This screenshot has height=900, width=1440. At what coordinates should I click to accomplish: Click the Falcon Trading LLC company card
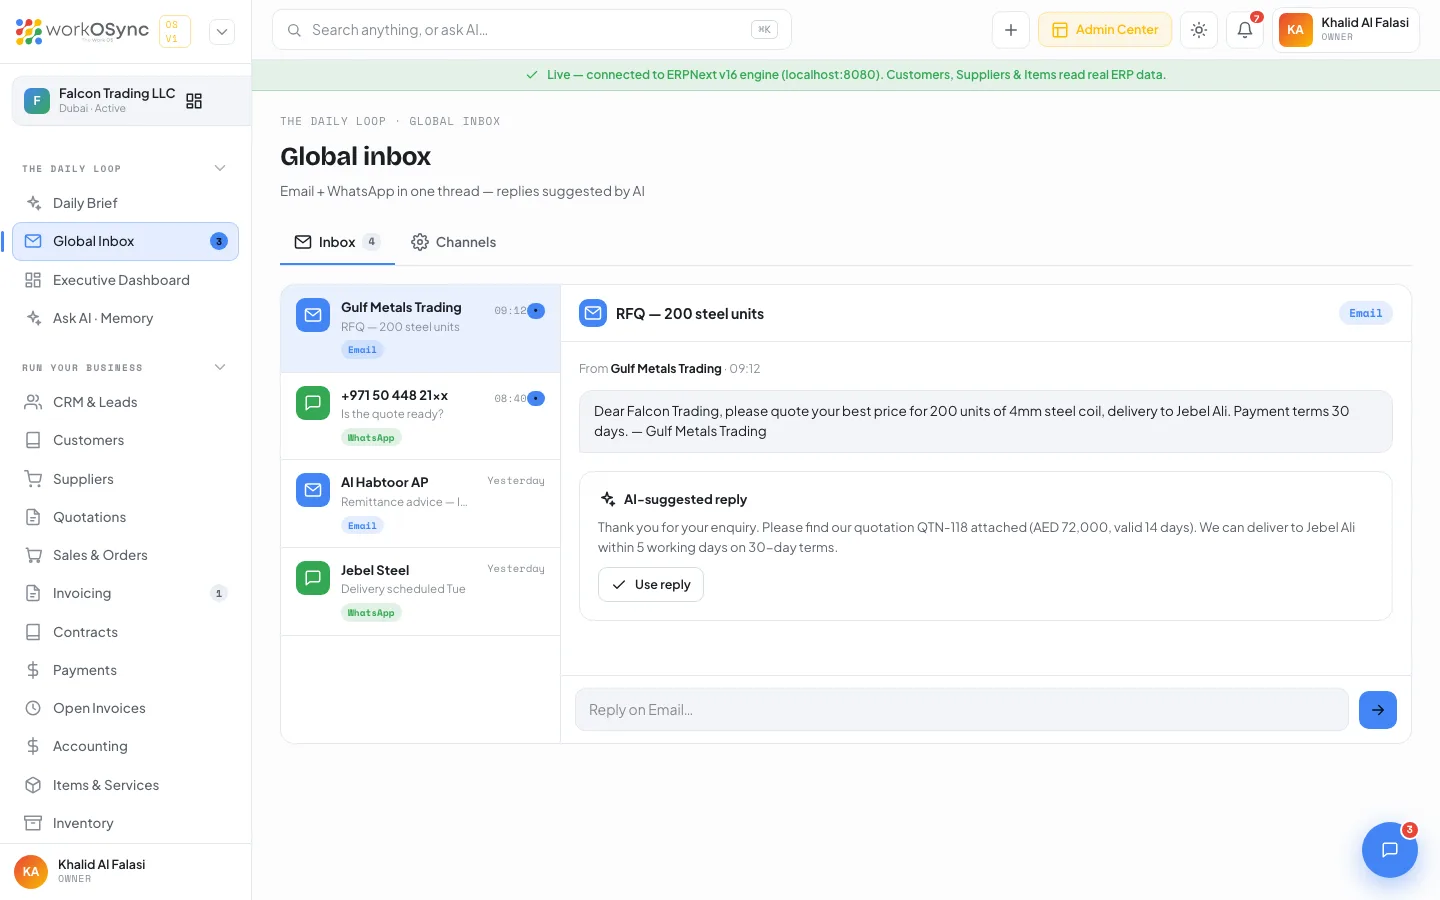tap(131, 101)
